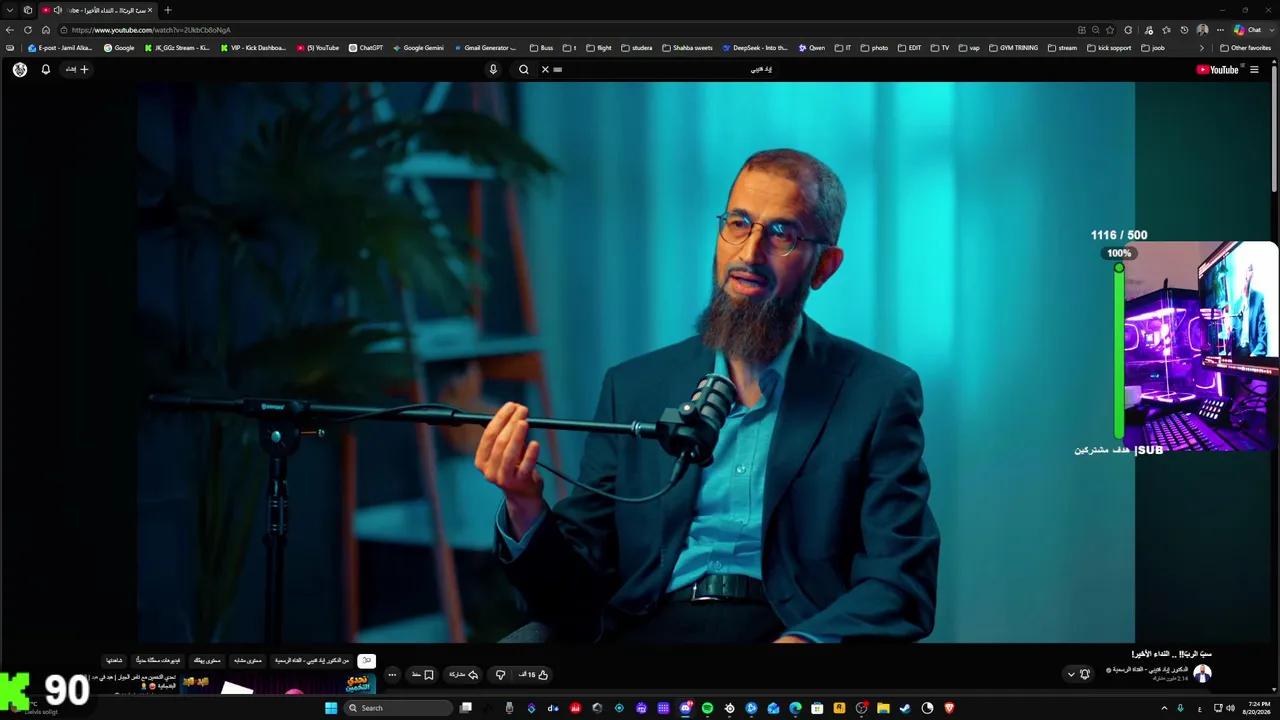Viewport: 1280px width, 720px height.
Task: Go to YouTube home via logo
Action: pos(1217,70)
